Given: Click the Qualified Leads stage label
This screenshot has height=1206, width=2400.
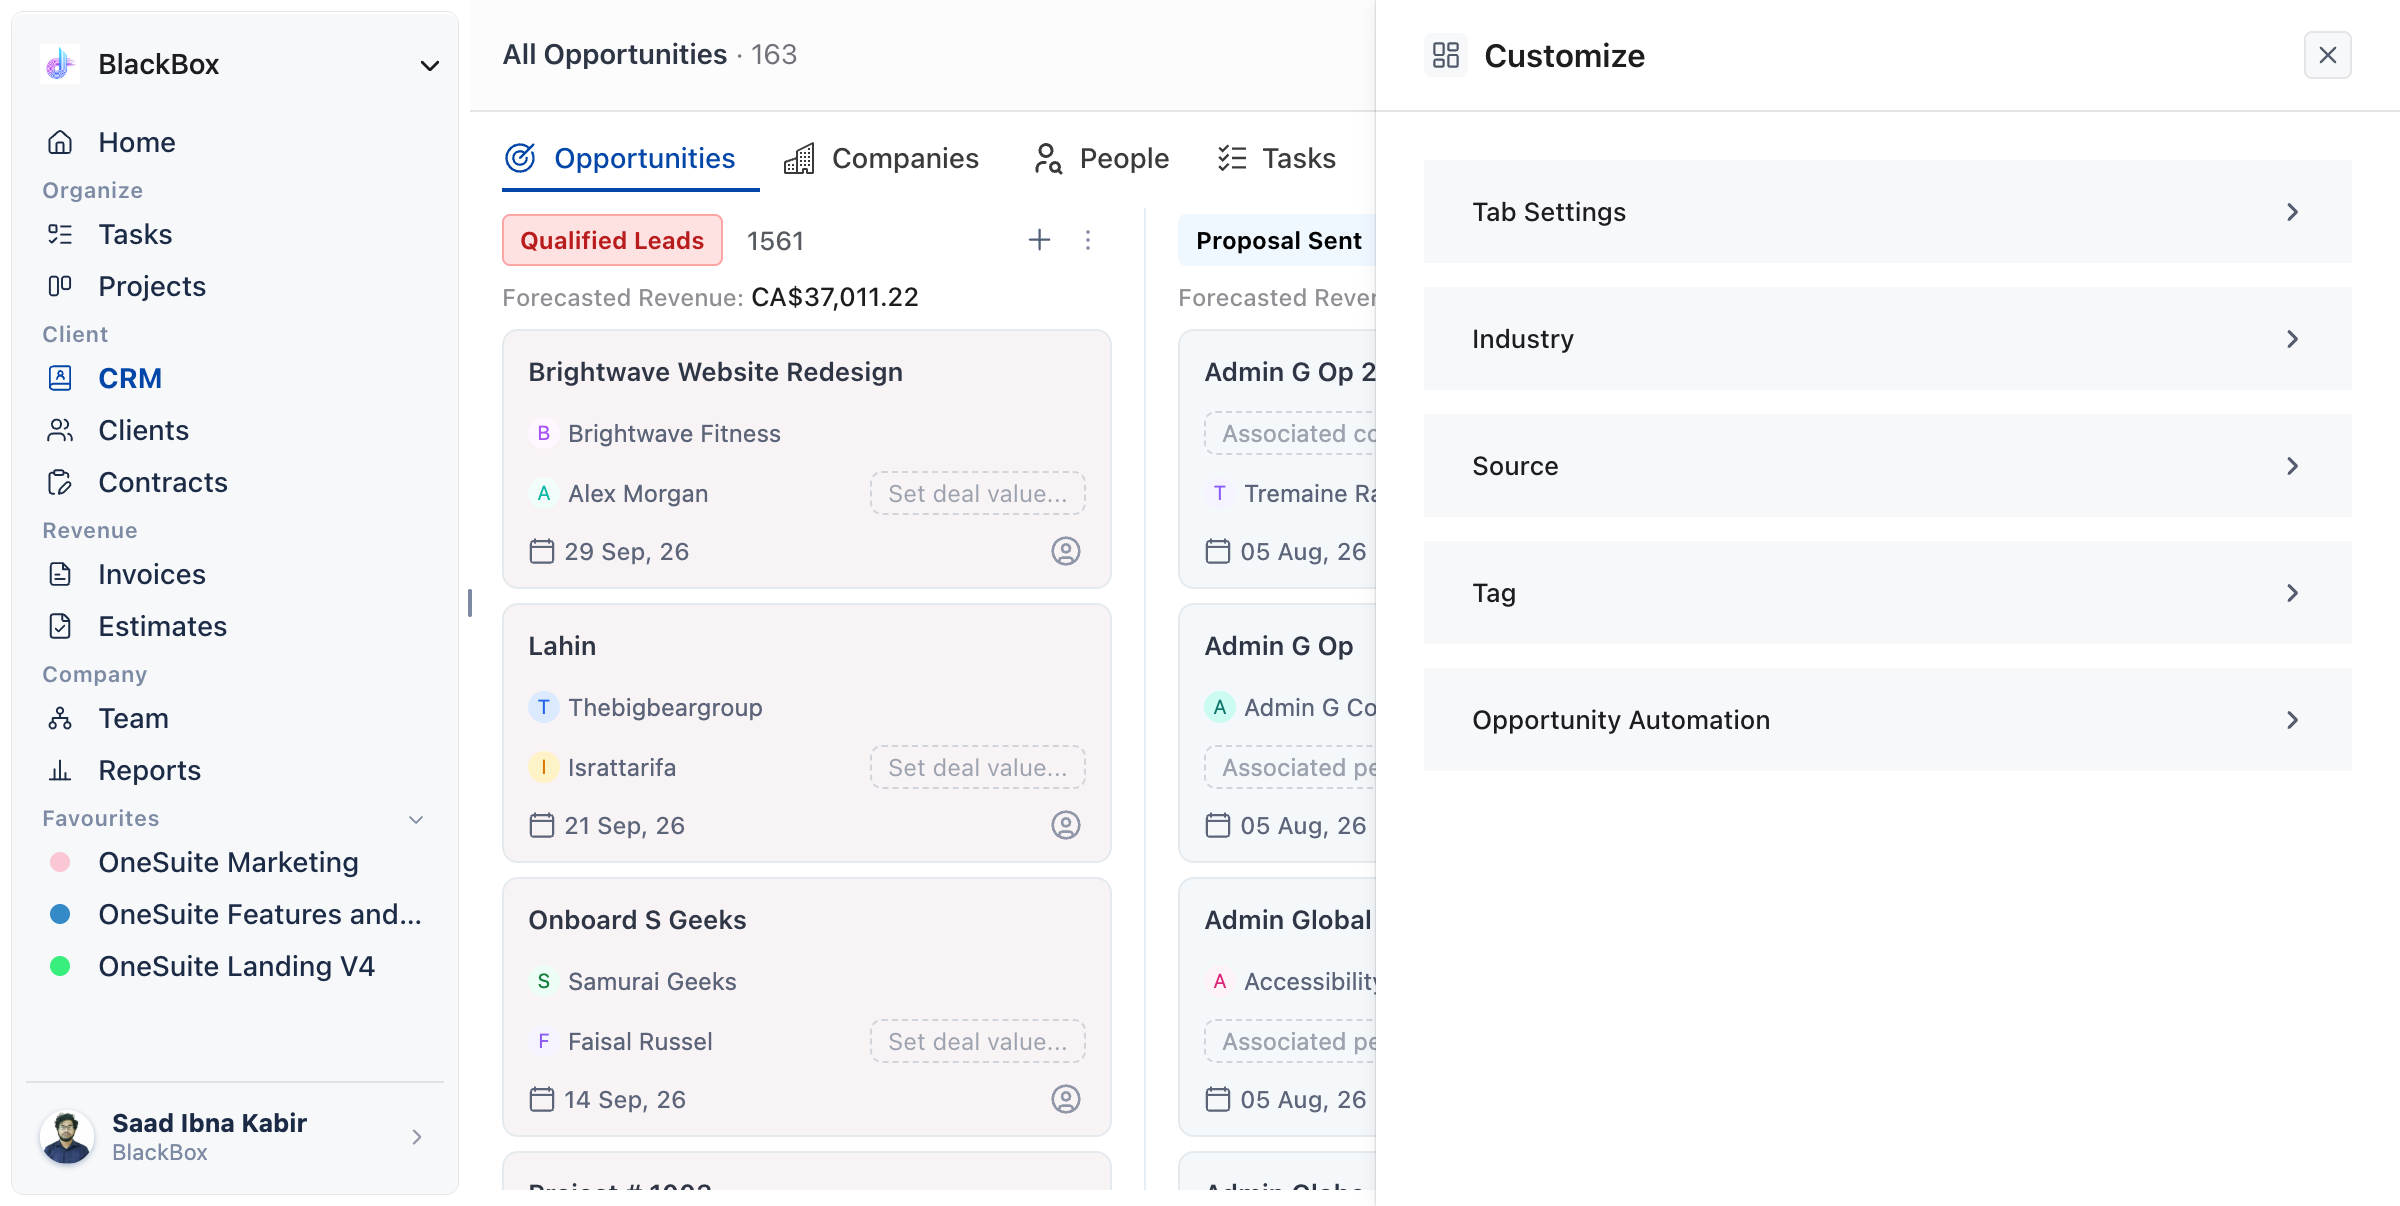Looking at the screenshot, I should coord(612,240).
